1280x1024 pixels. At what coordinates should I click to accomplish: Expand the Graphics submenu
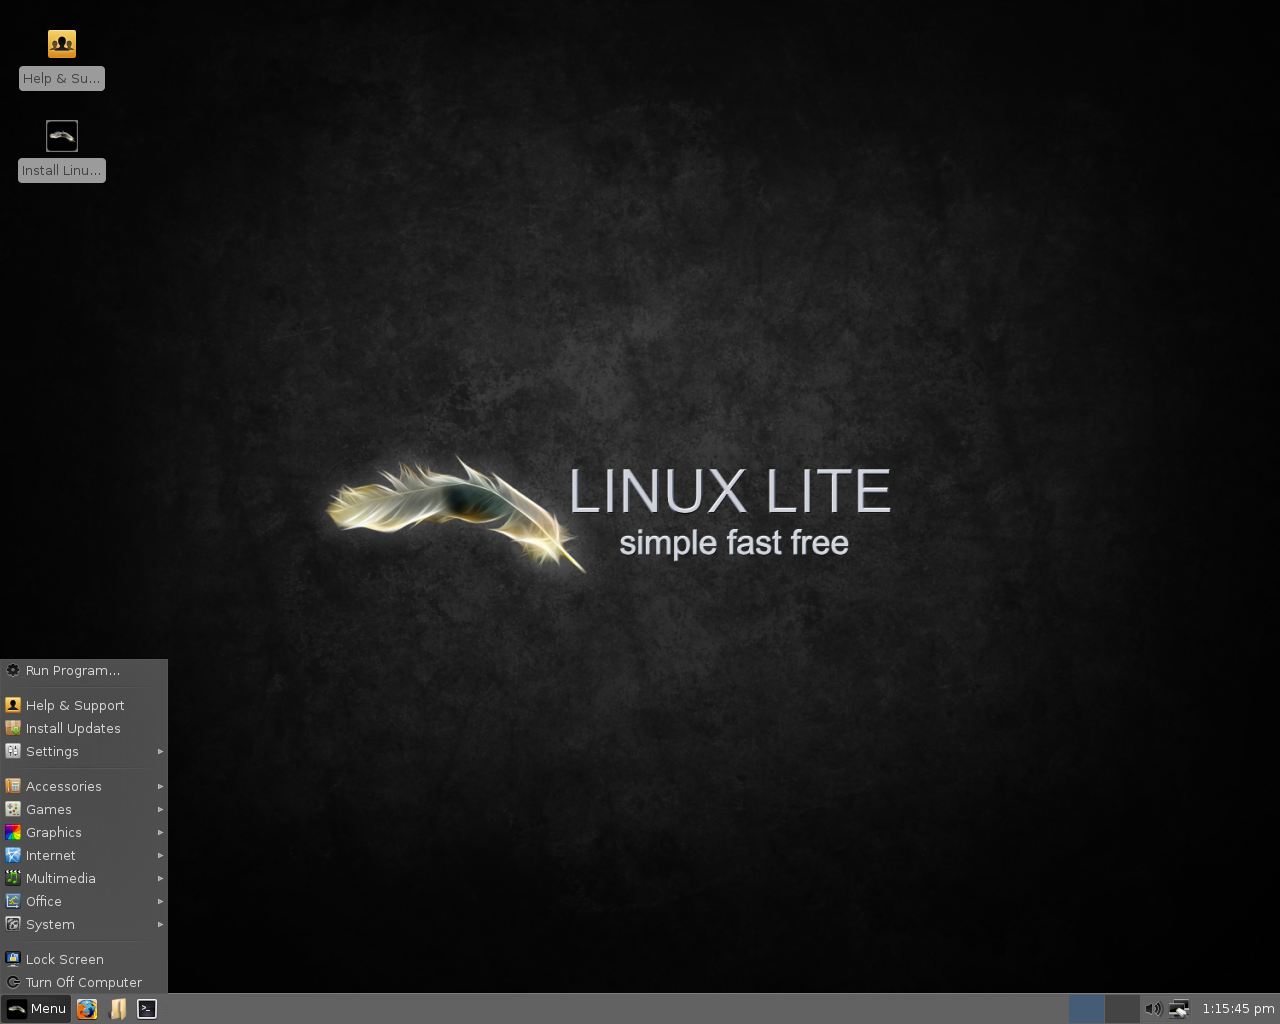click(x=84, y=832)
